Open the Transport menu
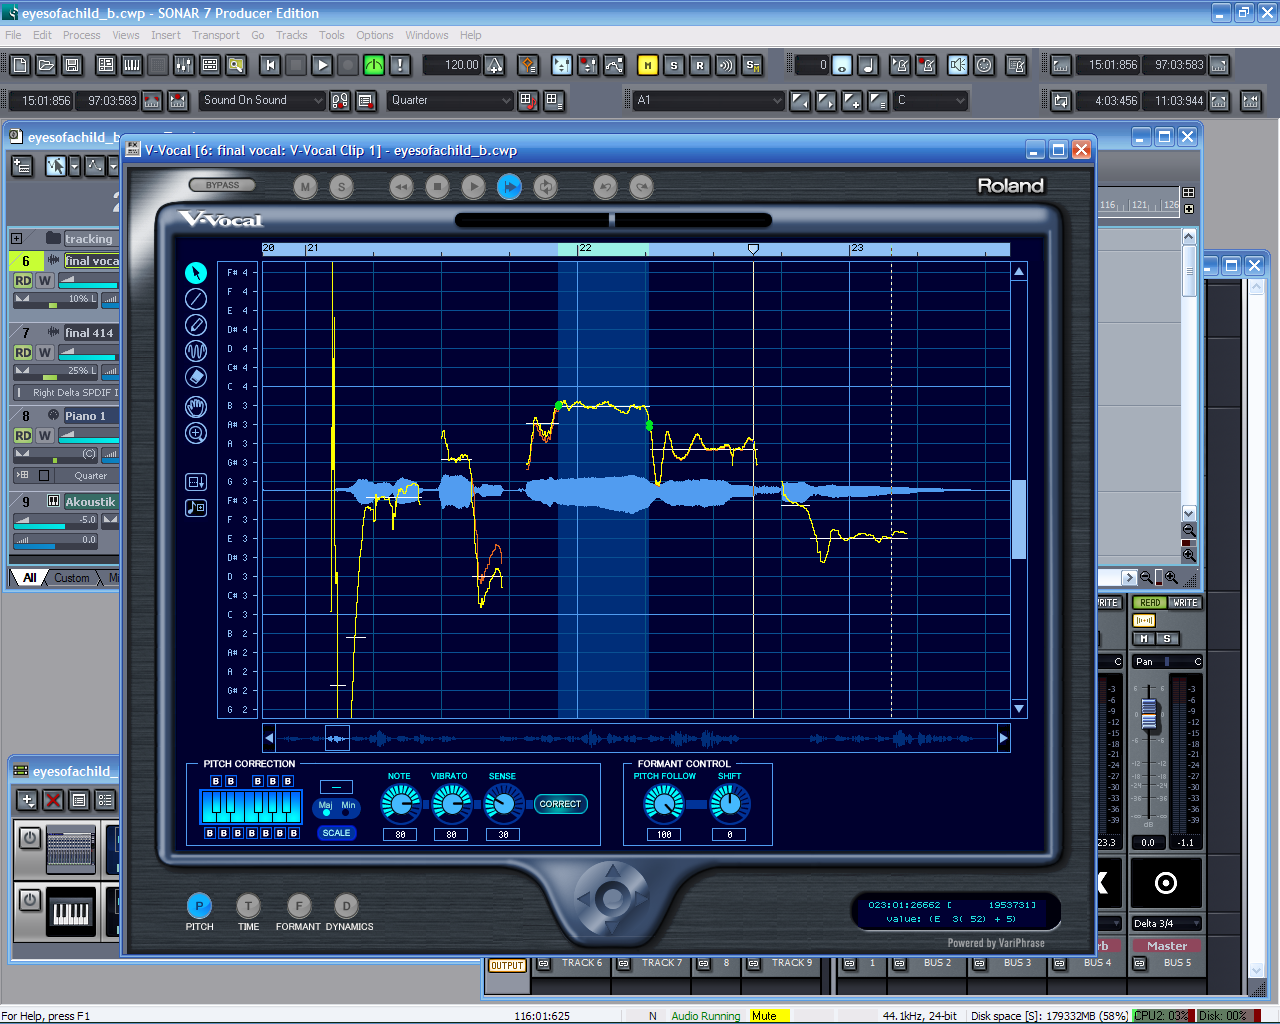Screen dimensions: 1280x1024 216,35
